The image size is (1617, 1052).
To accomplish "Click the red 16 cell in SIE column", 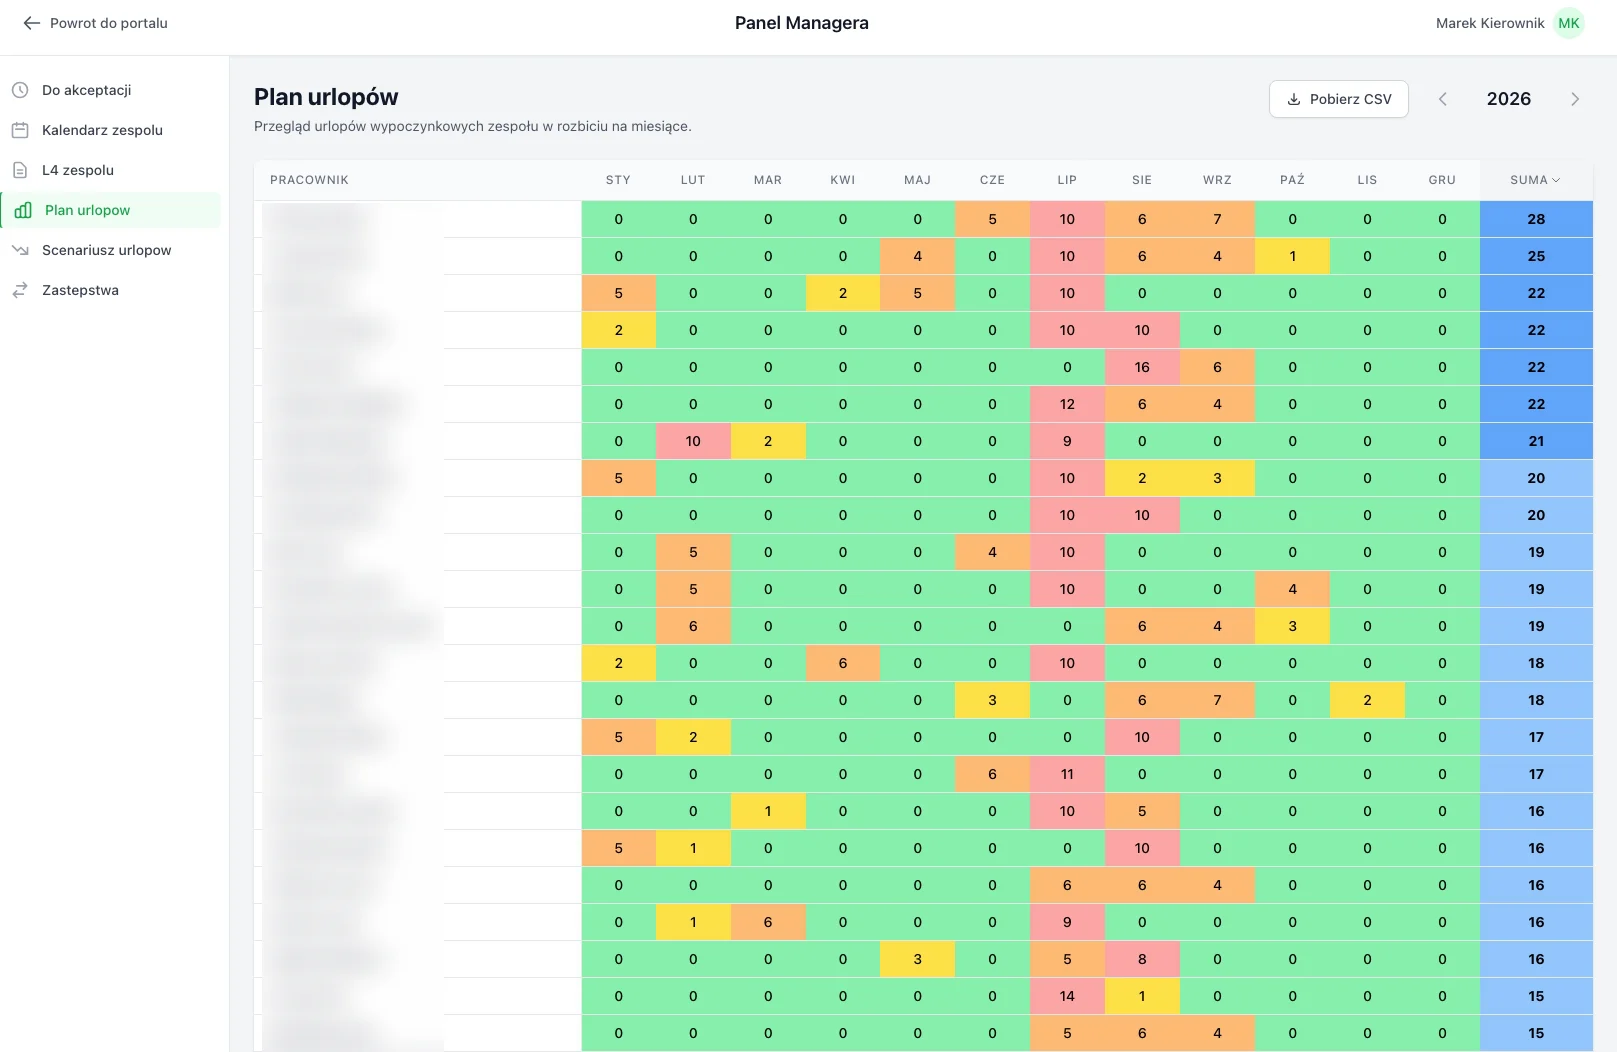I will [x=1142, y=367].
